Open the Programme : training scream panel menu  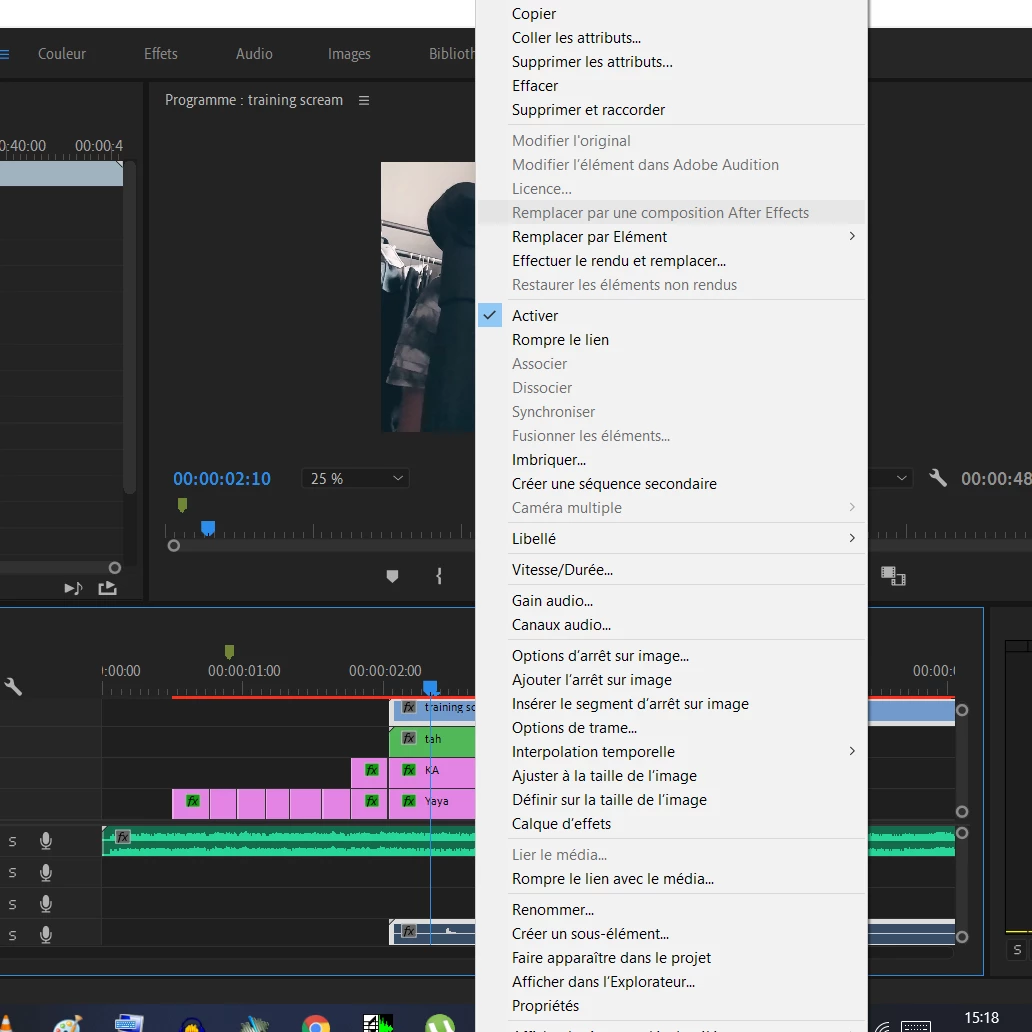pos(364,100)
